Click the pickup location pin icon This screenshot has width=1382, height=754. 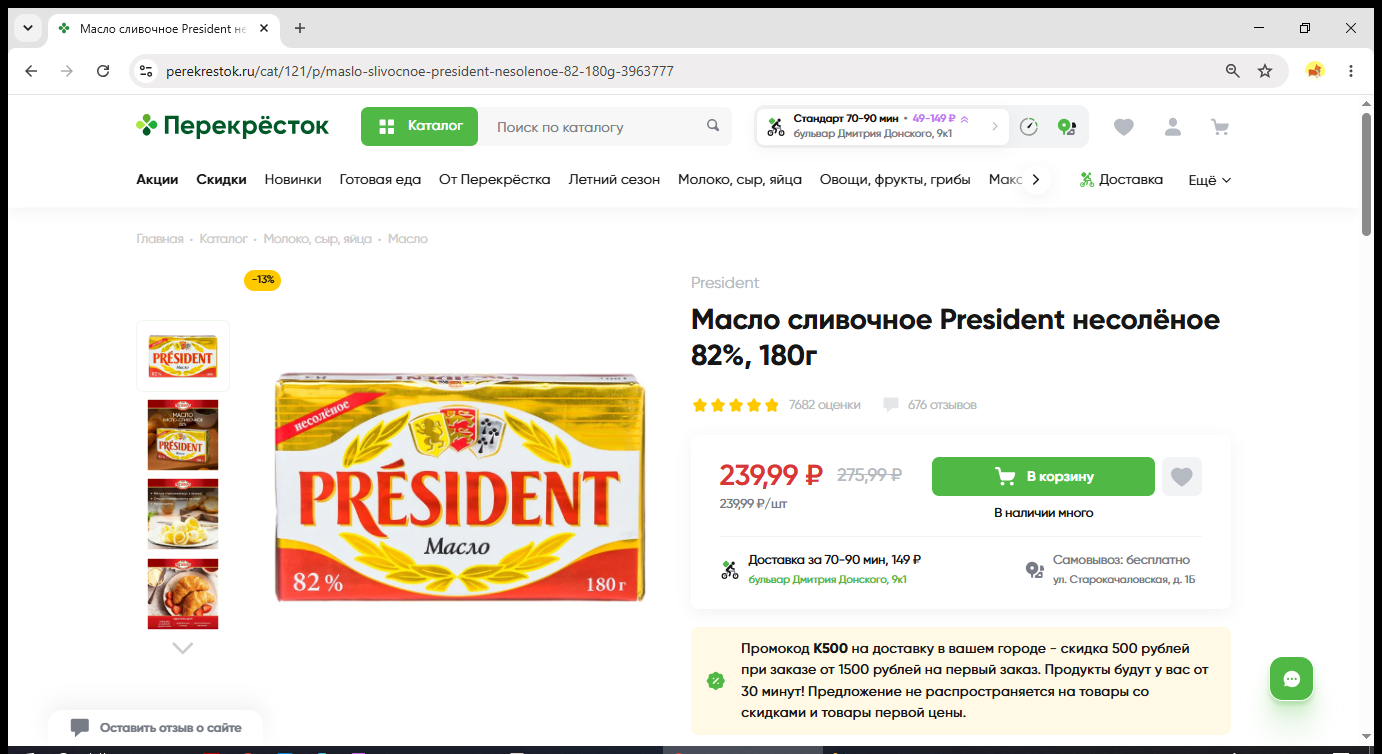click(x=1067, y=127)
